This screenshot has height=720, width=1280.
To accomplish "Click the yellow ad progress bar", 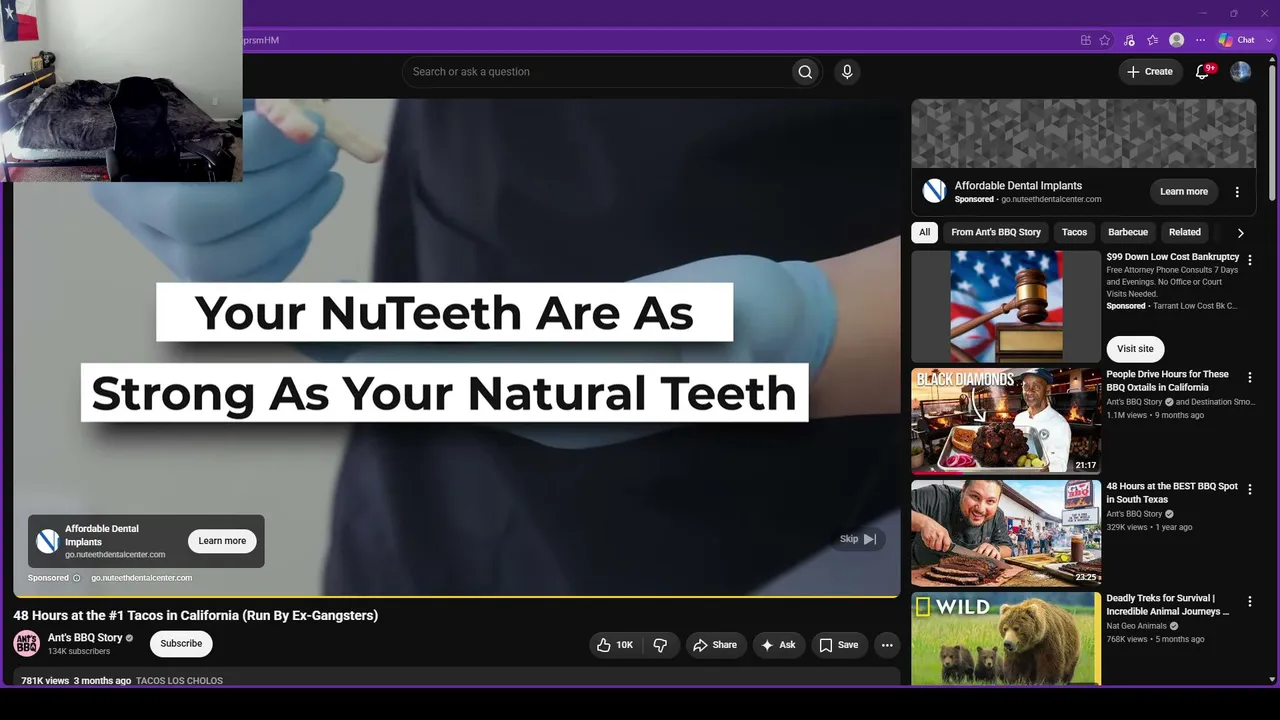I will coord(457,597).
